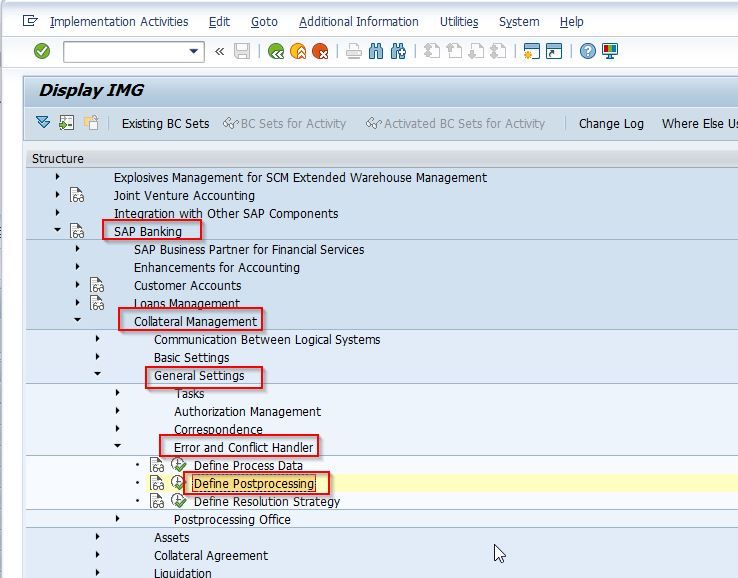Open documentation icon for SAP Banking
This screenshot has width=738, height=578.
click(77, 231)
